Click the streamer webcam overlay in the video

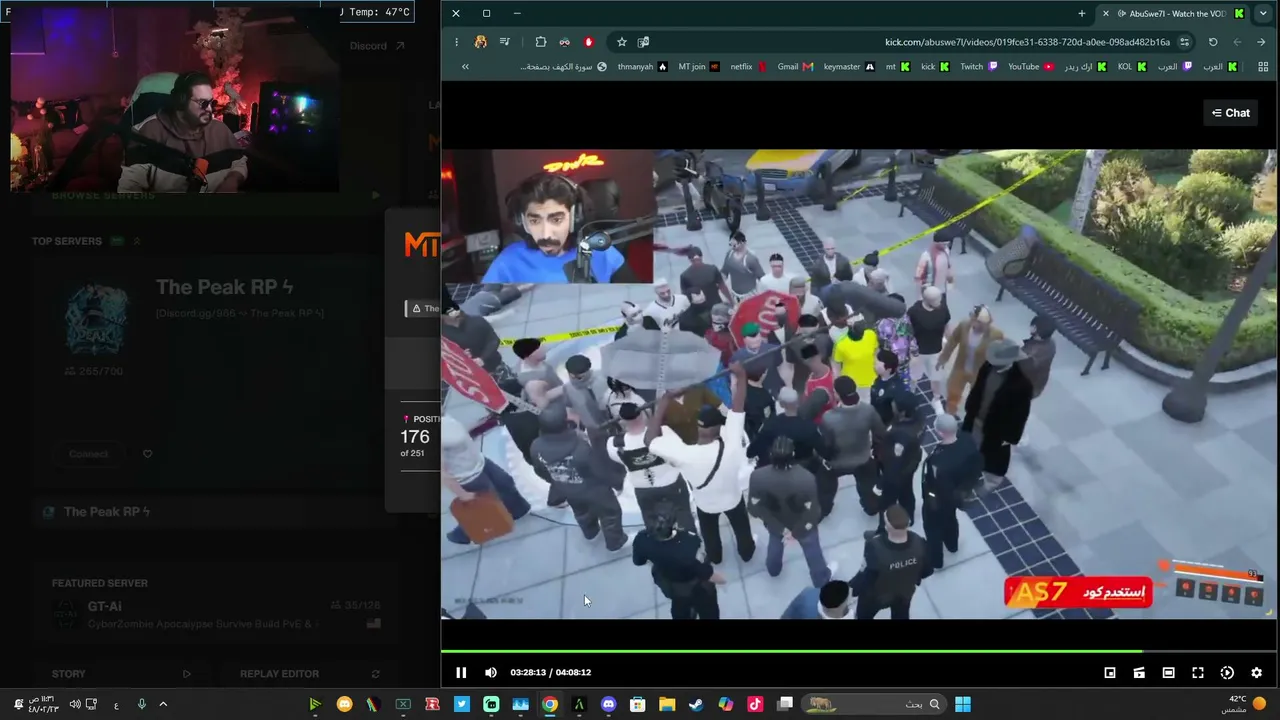click(x=548, y=217)
